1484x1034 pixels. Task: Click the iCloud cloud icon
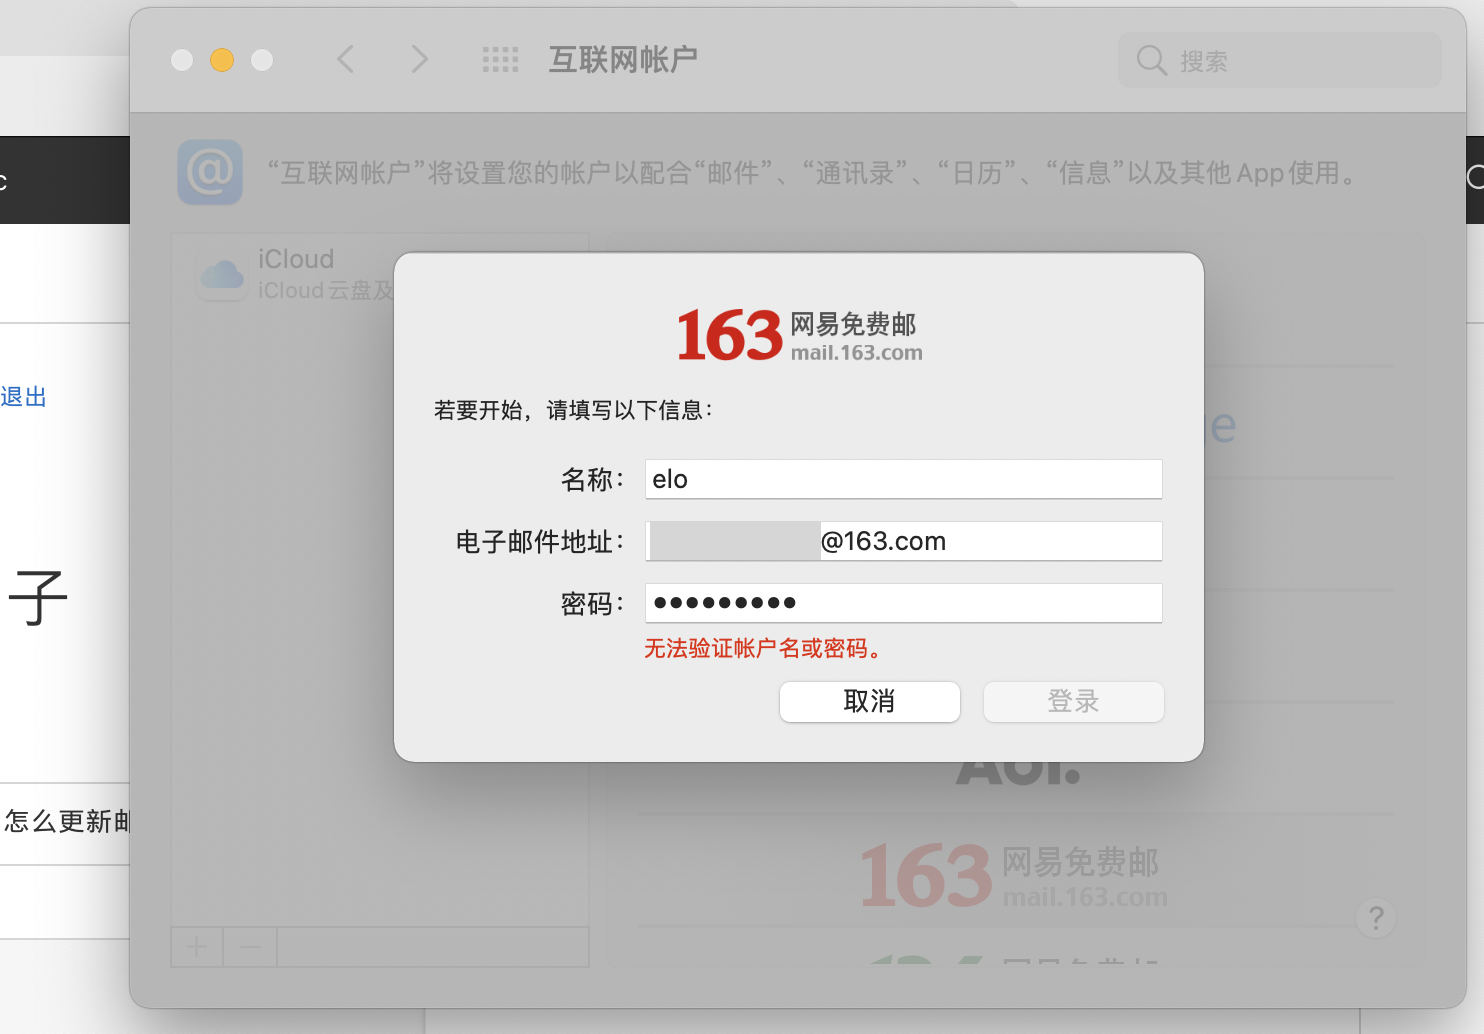tap(222, 274)
